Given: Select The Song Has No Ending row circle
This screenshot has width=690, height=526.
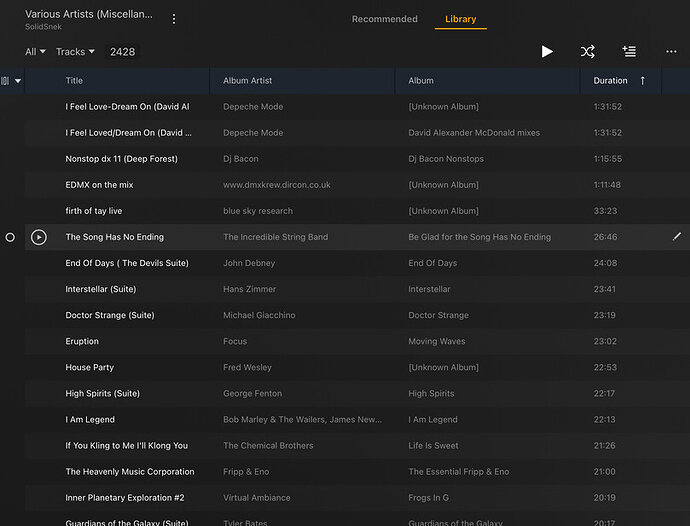Looking at the screenshot, I should pos(10,237).
